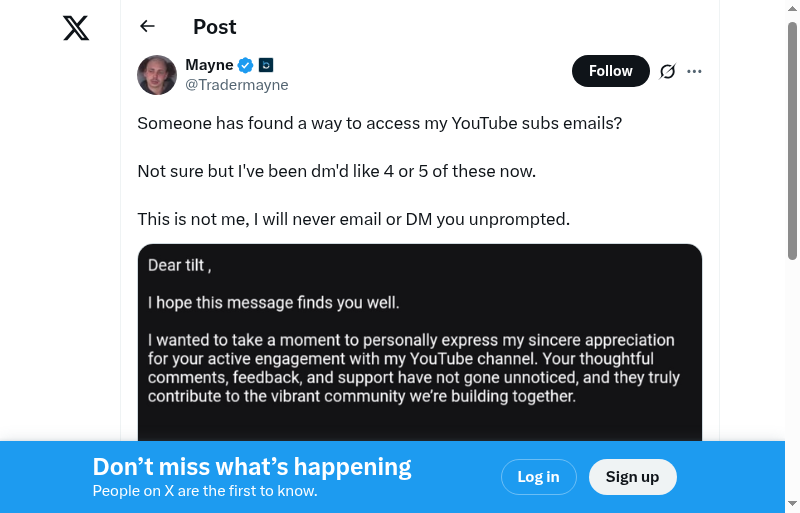This screenshot has height=513, width=800.
Task: Click the vertical scrollbar thumb
Action: click(792, 140)
